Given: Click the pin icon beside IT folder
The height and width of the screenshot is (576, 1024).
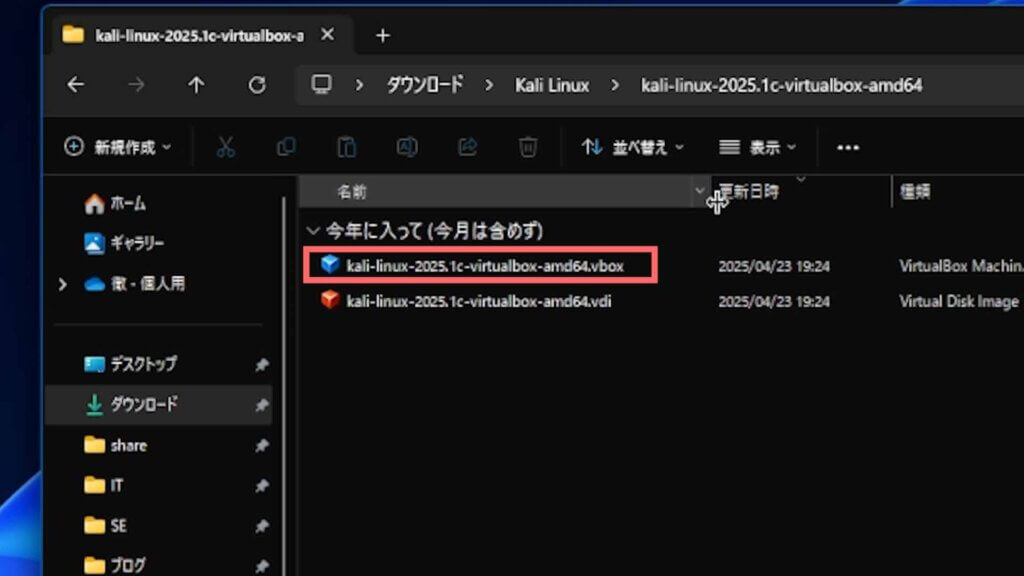Looking at the screenshot, I should pyautogui.click(x=262, y=486).
